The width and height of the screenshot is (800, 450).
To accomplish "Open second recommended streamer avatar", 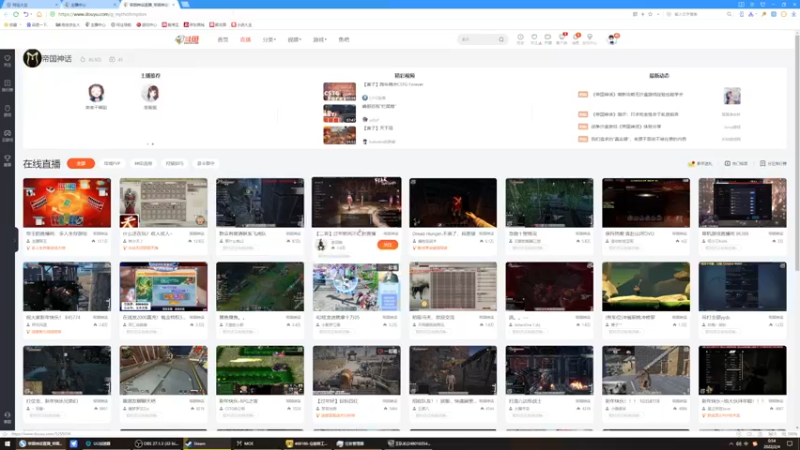I will pos(150,93).
